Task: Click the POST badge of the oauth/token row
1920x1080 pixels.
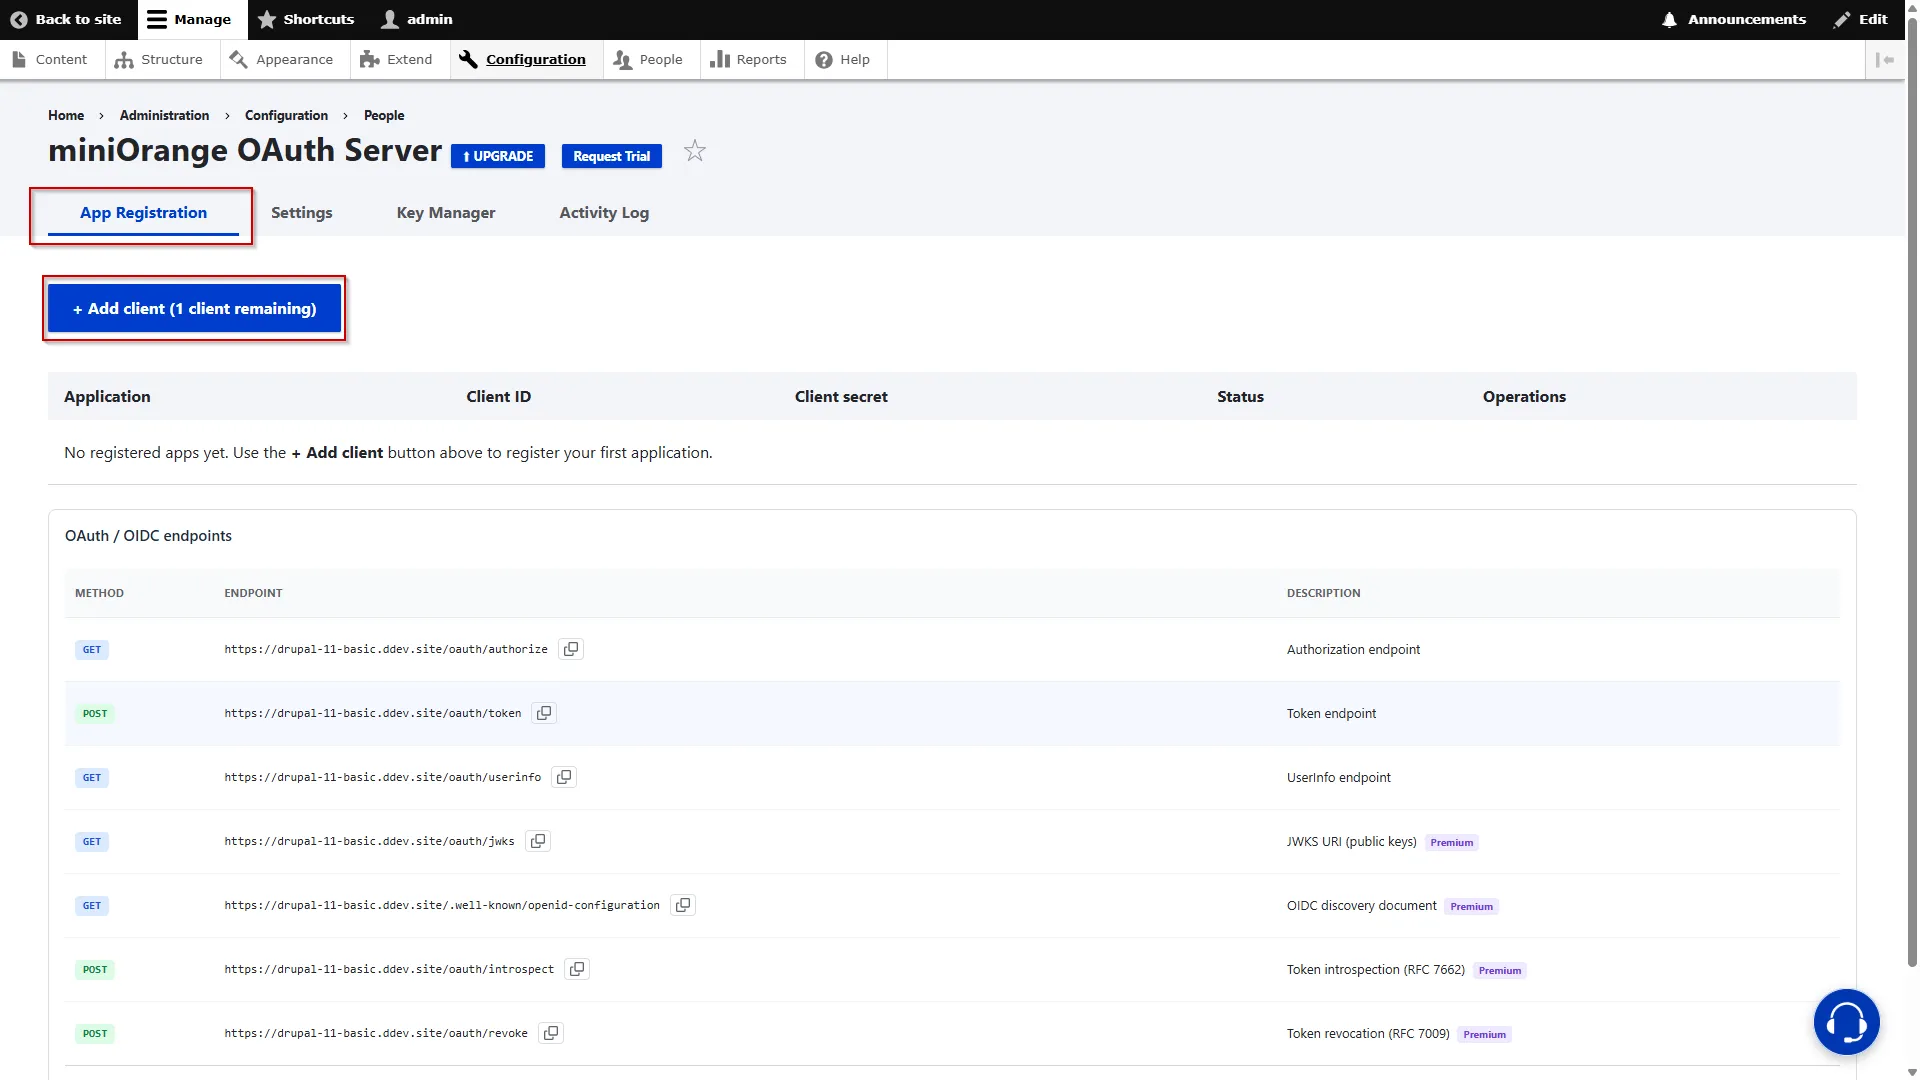Action: point(95,714)
